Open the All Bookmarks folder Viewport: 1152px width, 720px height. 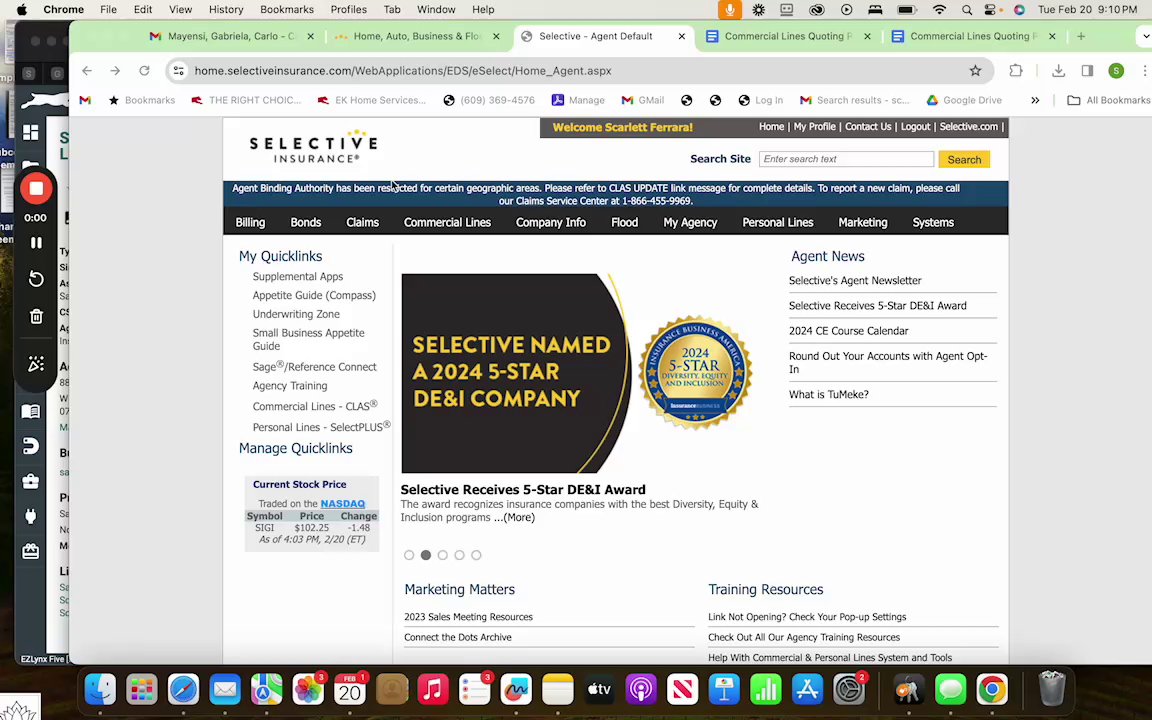coord(1109,100)
